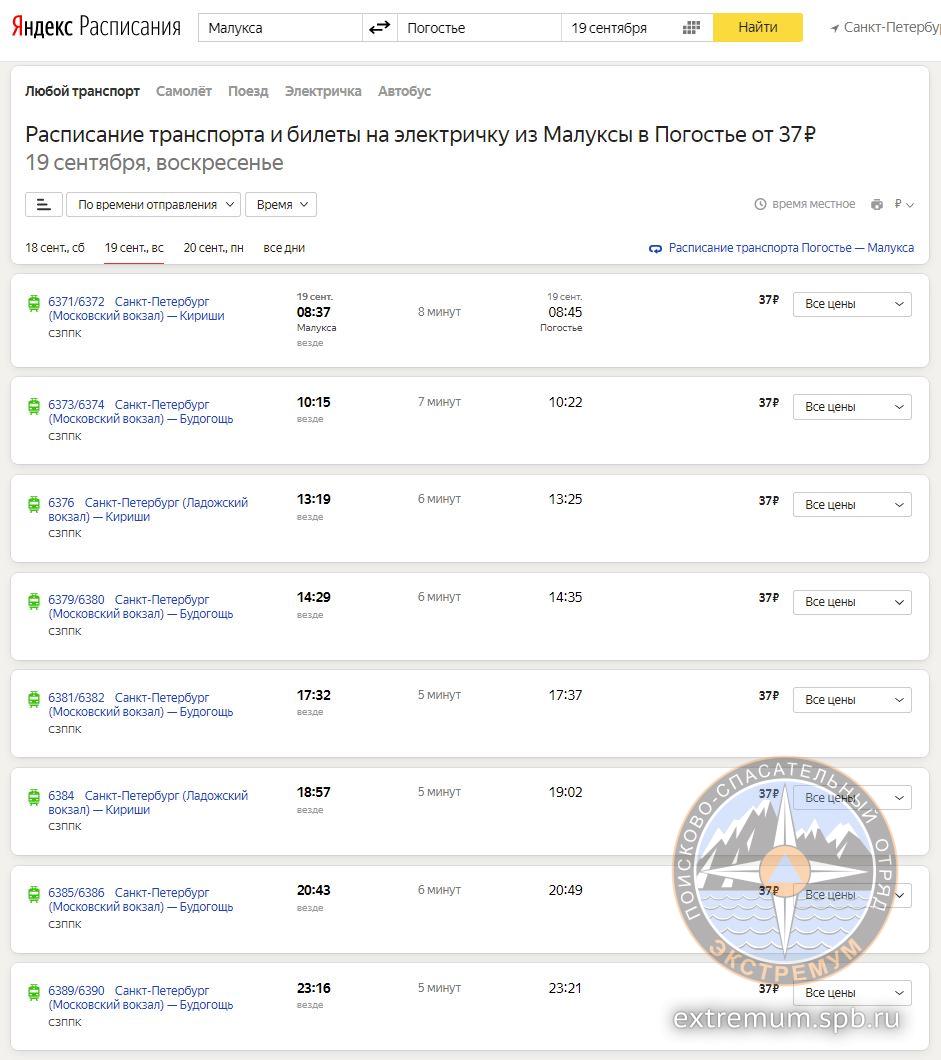Screen dimensions: 941x1060
Task: Expand Все цены for the 17:32 train
Action: pyautogui.click(x=852, y=700)
